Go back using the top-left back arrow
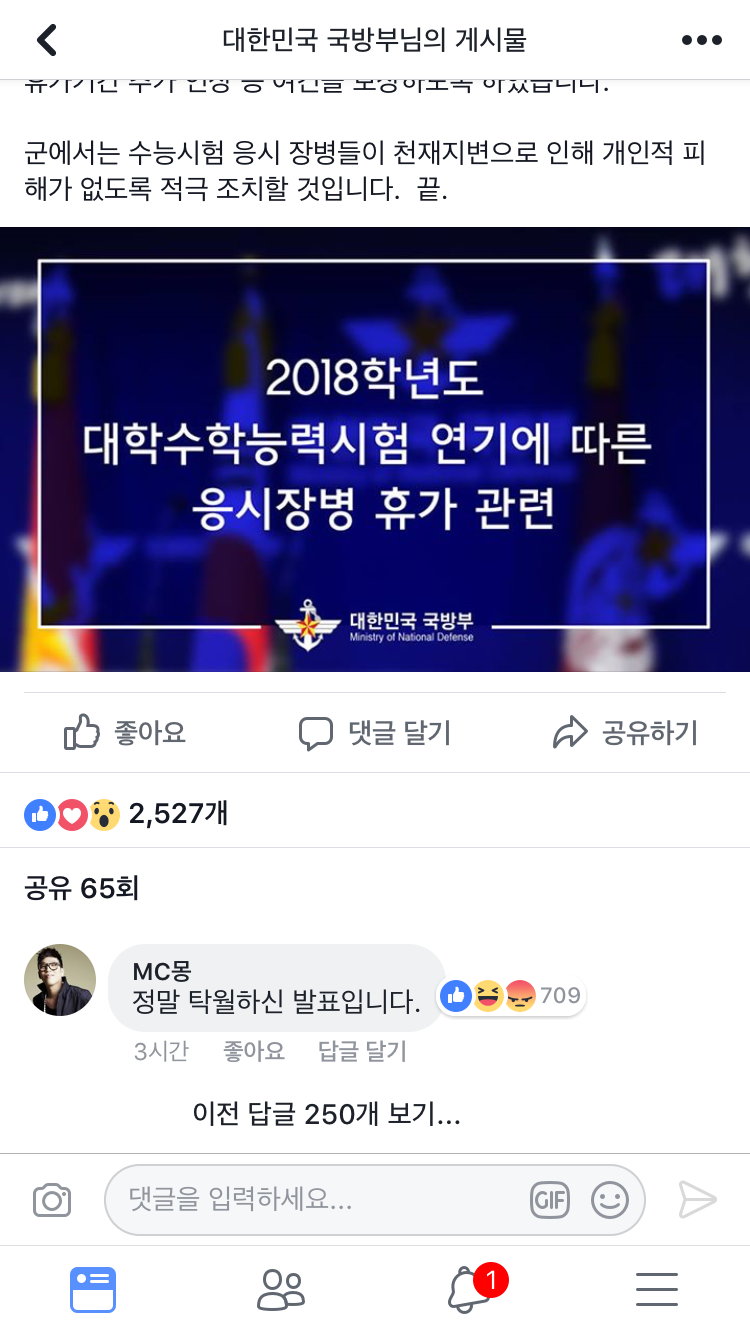The height and width of the screenshot is (1334, 750). 47,40
